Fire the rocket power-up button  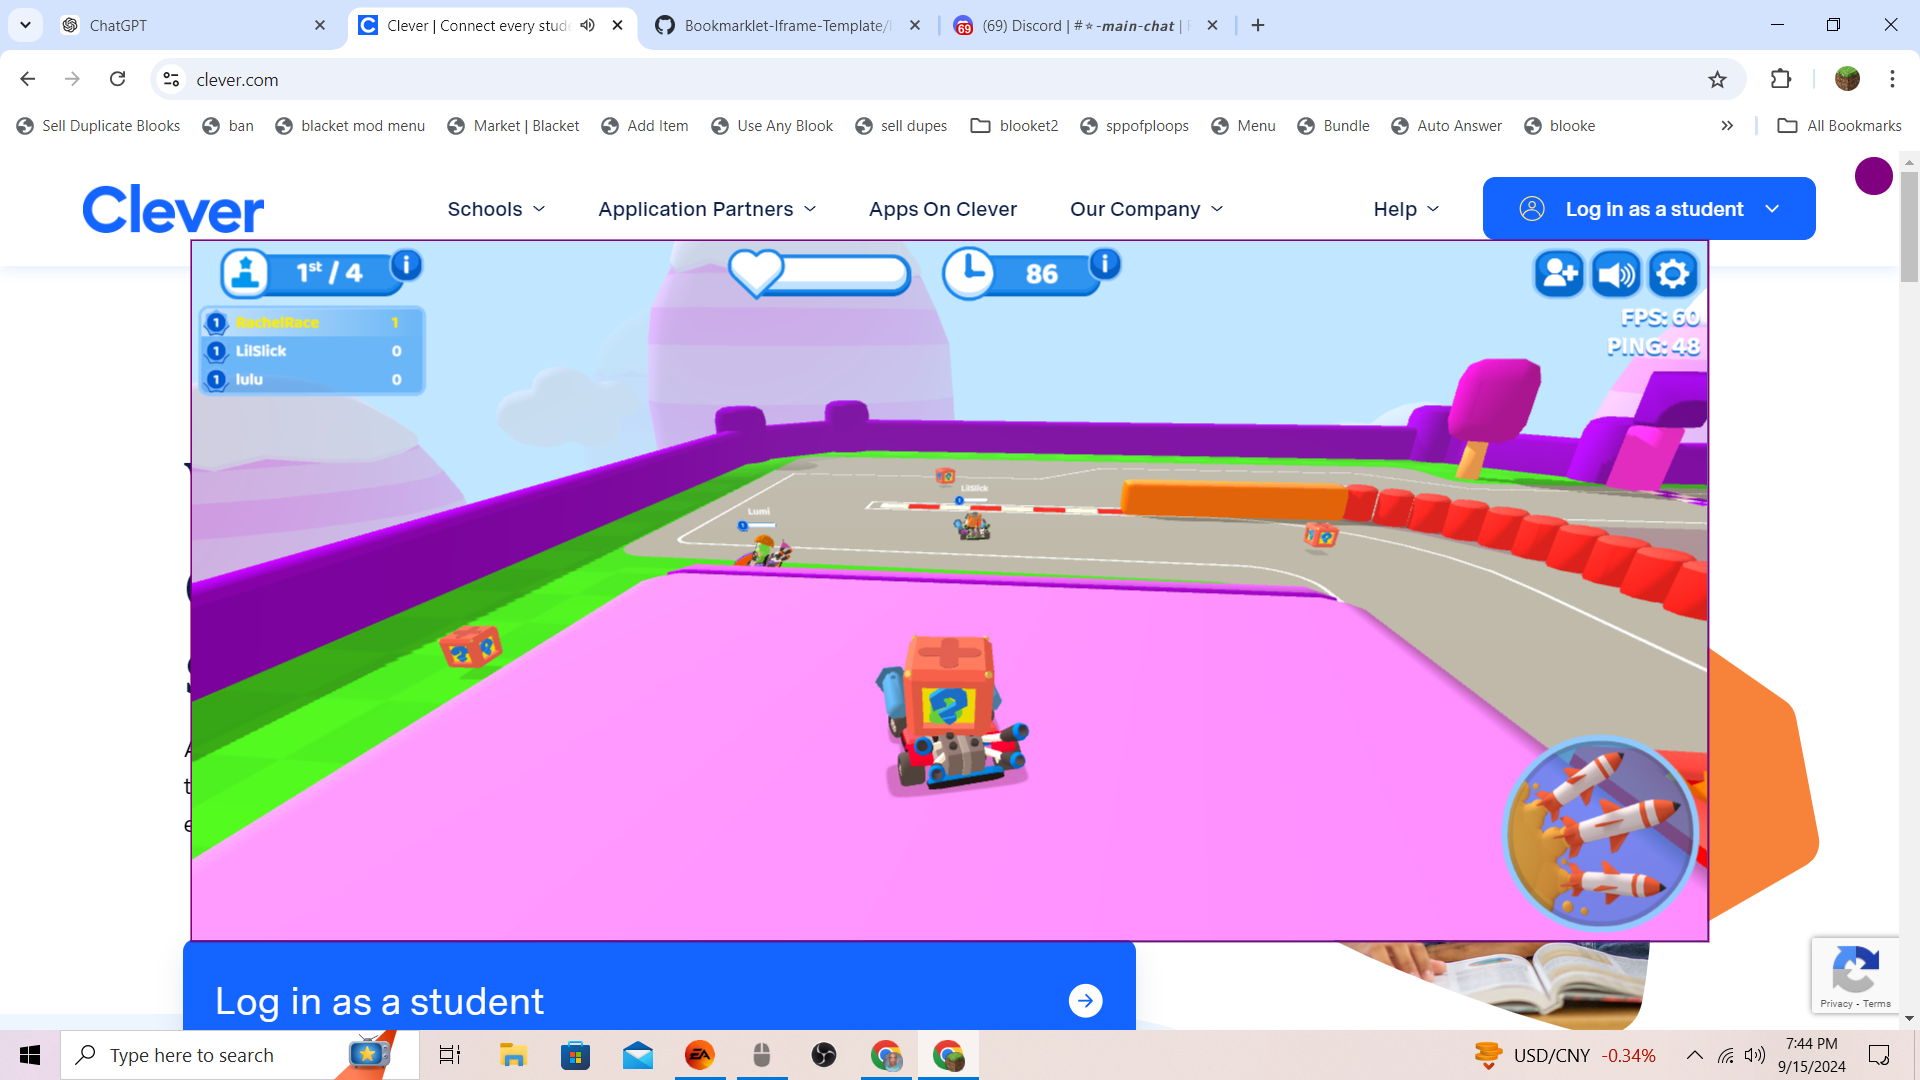pyautogui.click(x=1602, y=833)
